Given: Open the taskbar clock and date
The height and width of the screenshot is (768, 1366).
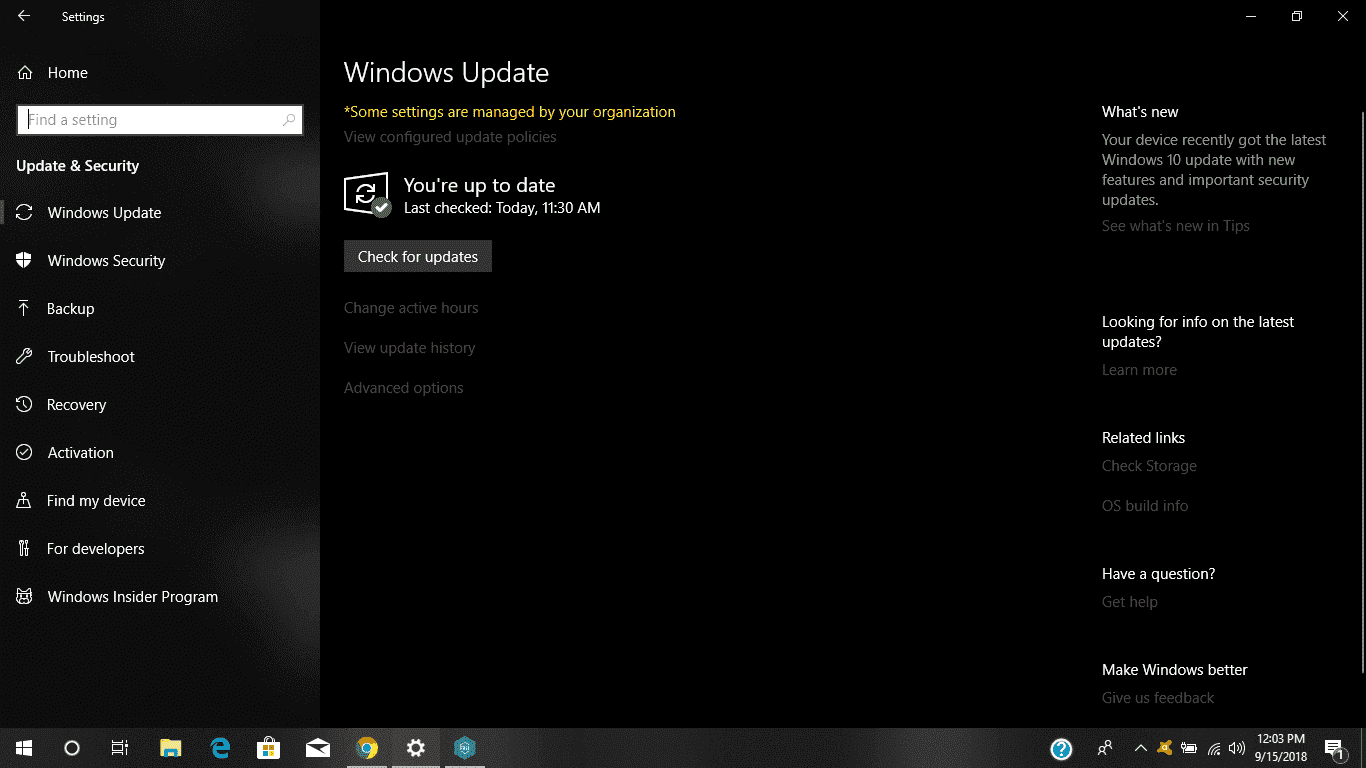Looking at the screenshot, I should [1281, 748].
